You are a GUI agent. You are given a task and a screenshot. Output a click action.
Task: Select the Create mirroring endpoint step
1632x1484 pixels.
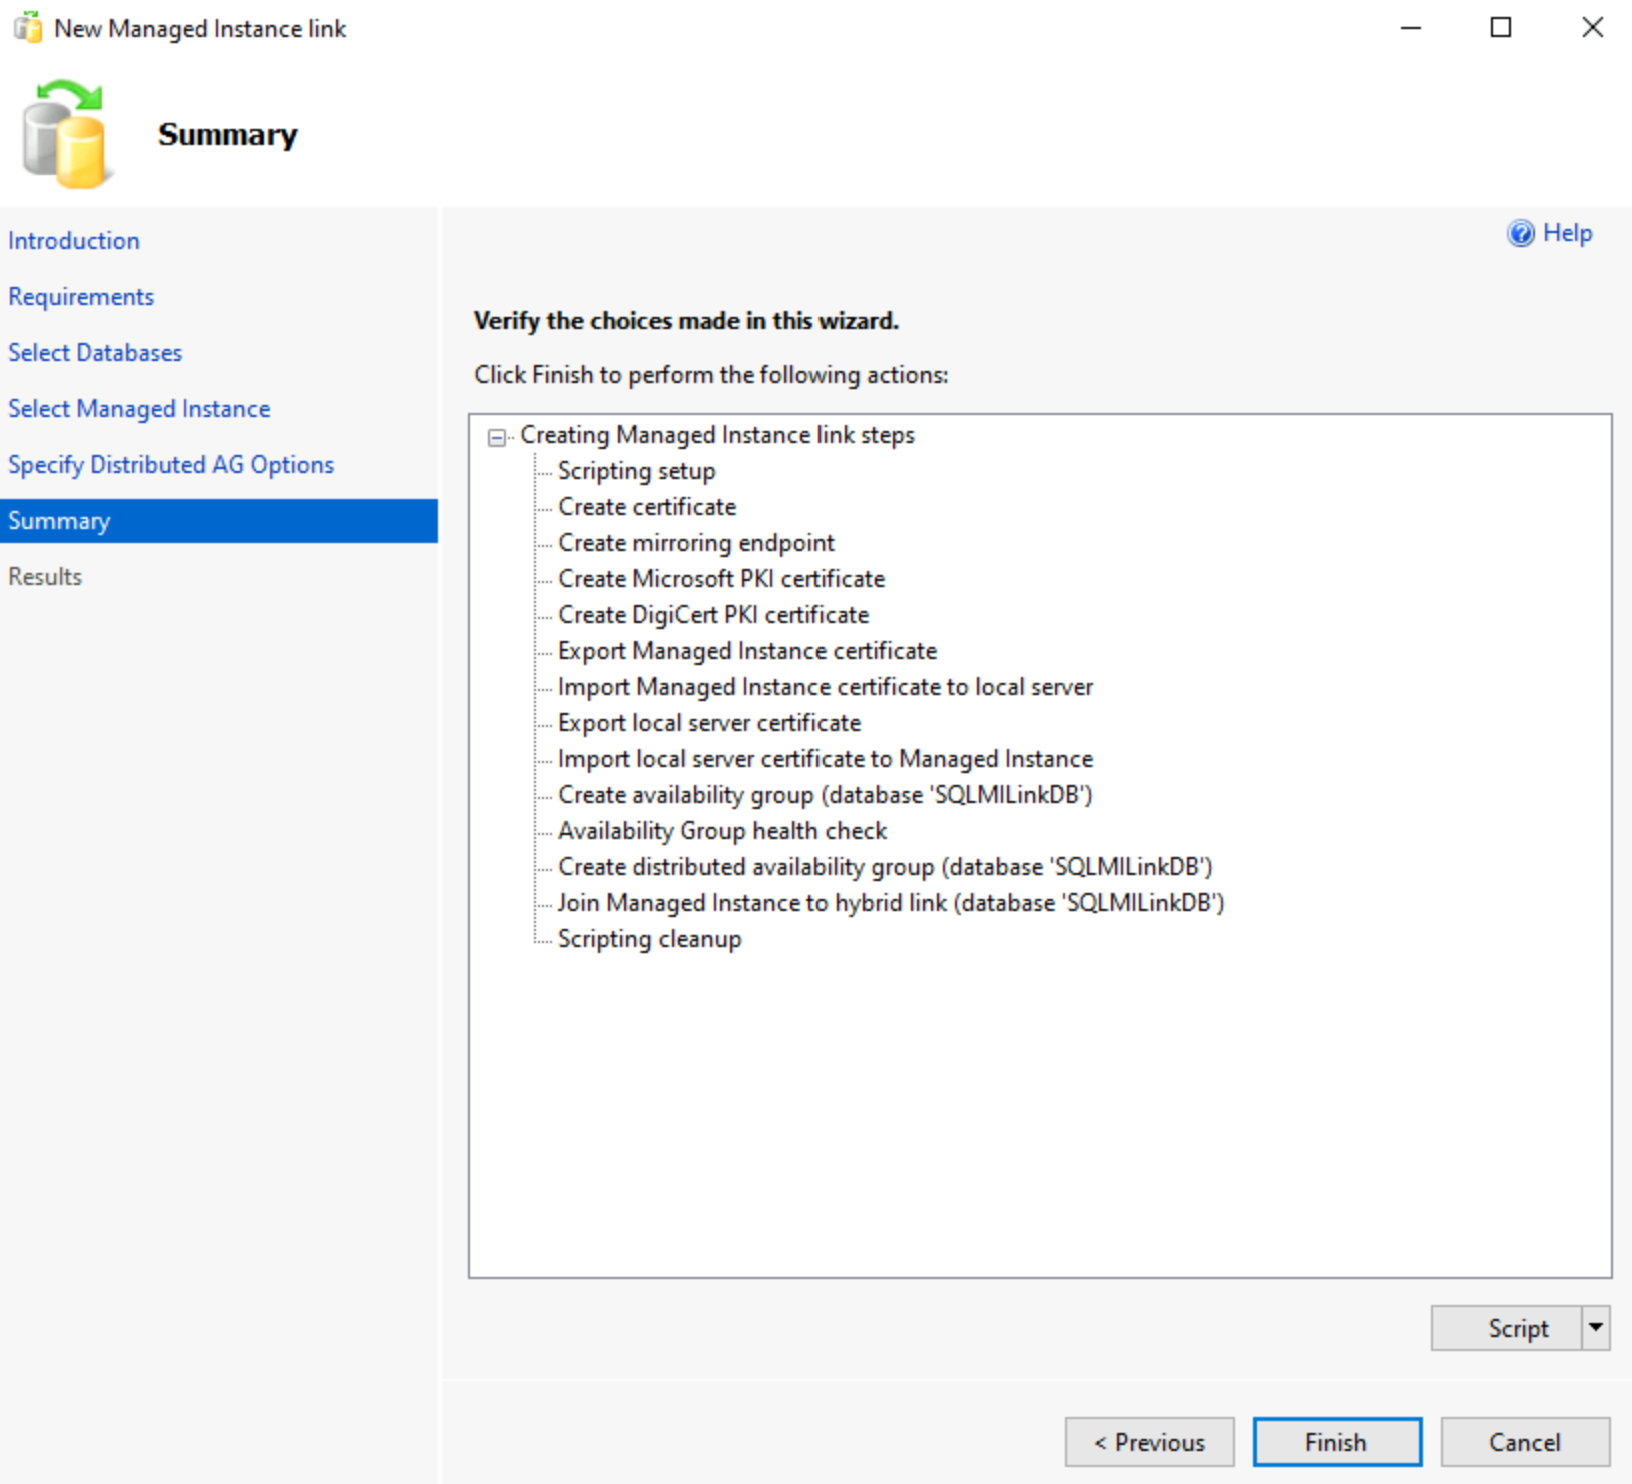point(696,542)
